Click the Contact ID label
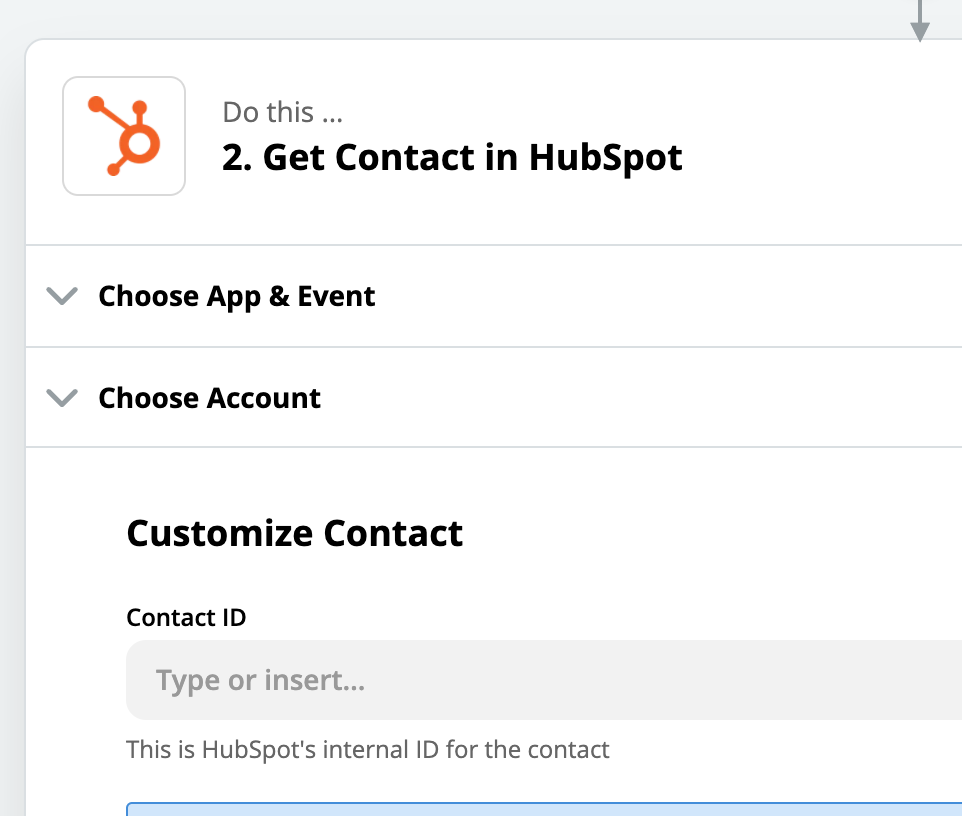This screenshot has height=816, width=962. [x=186, y=617]
